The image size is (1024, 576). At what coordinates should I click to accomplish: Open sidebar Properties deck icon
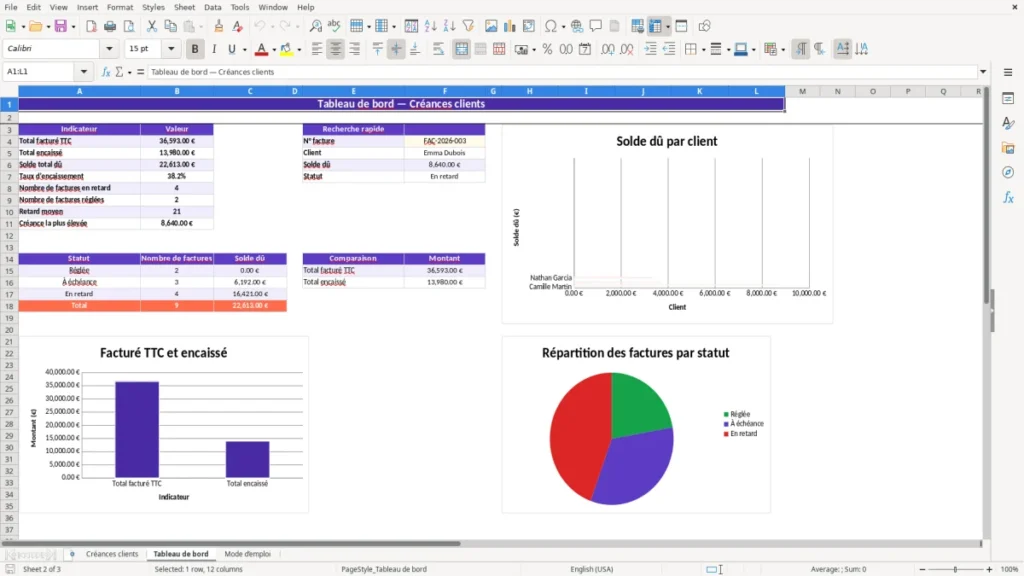[1008, 98]
